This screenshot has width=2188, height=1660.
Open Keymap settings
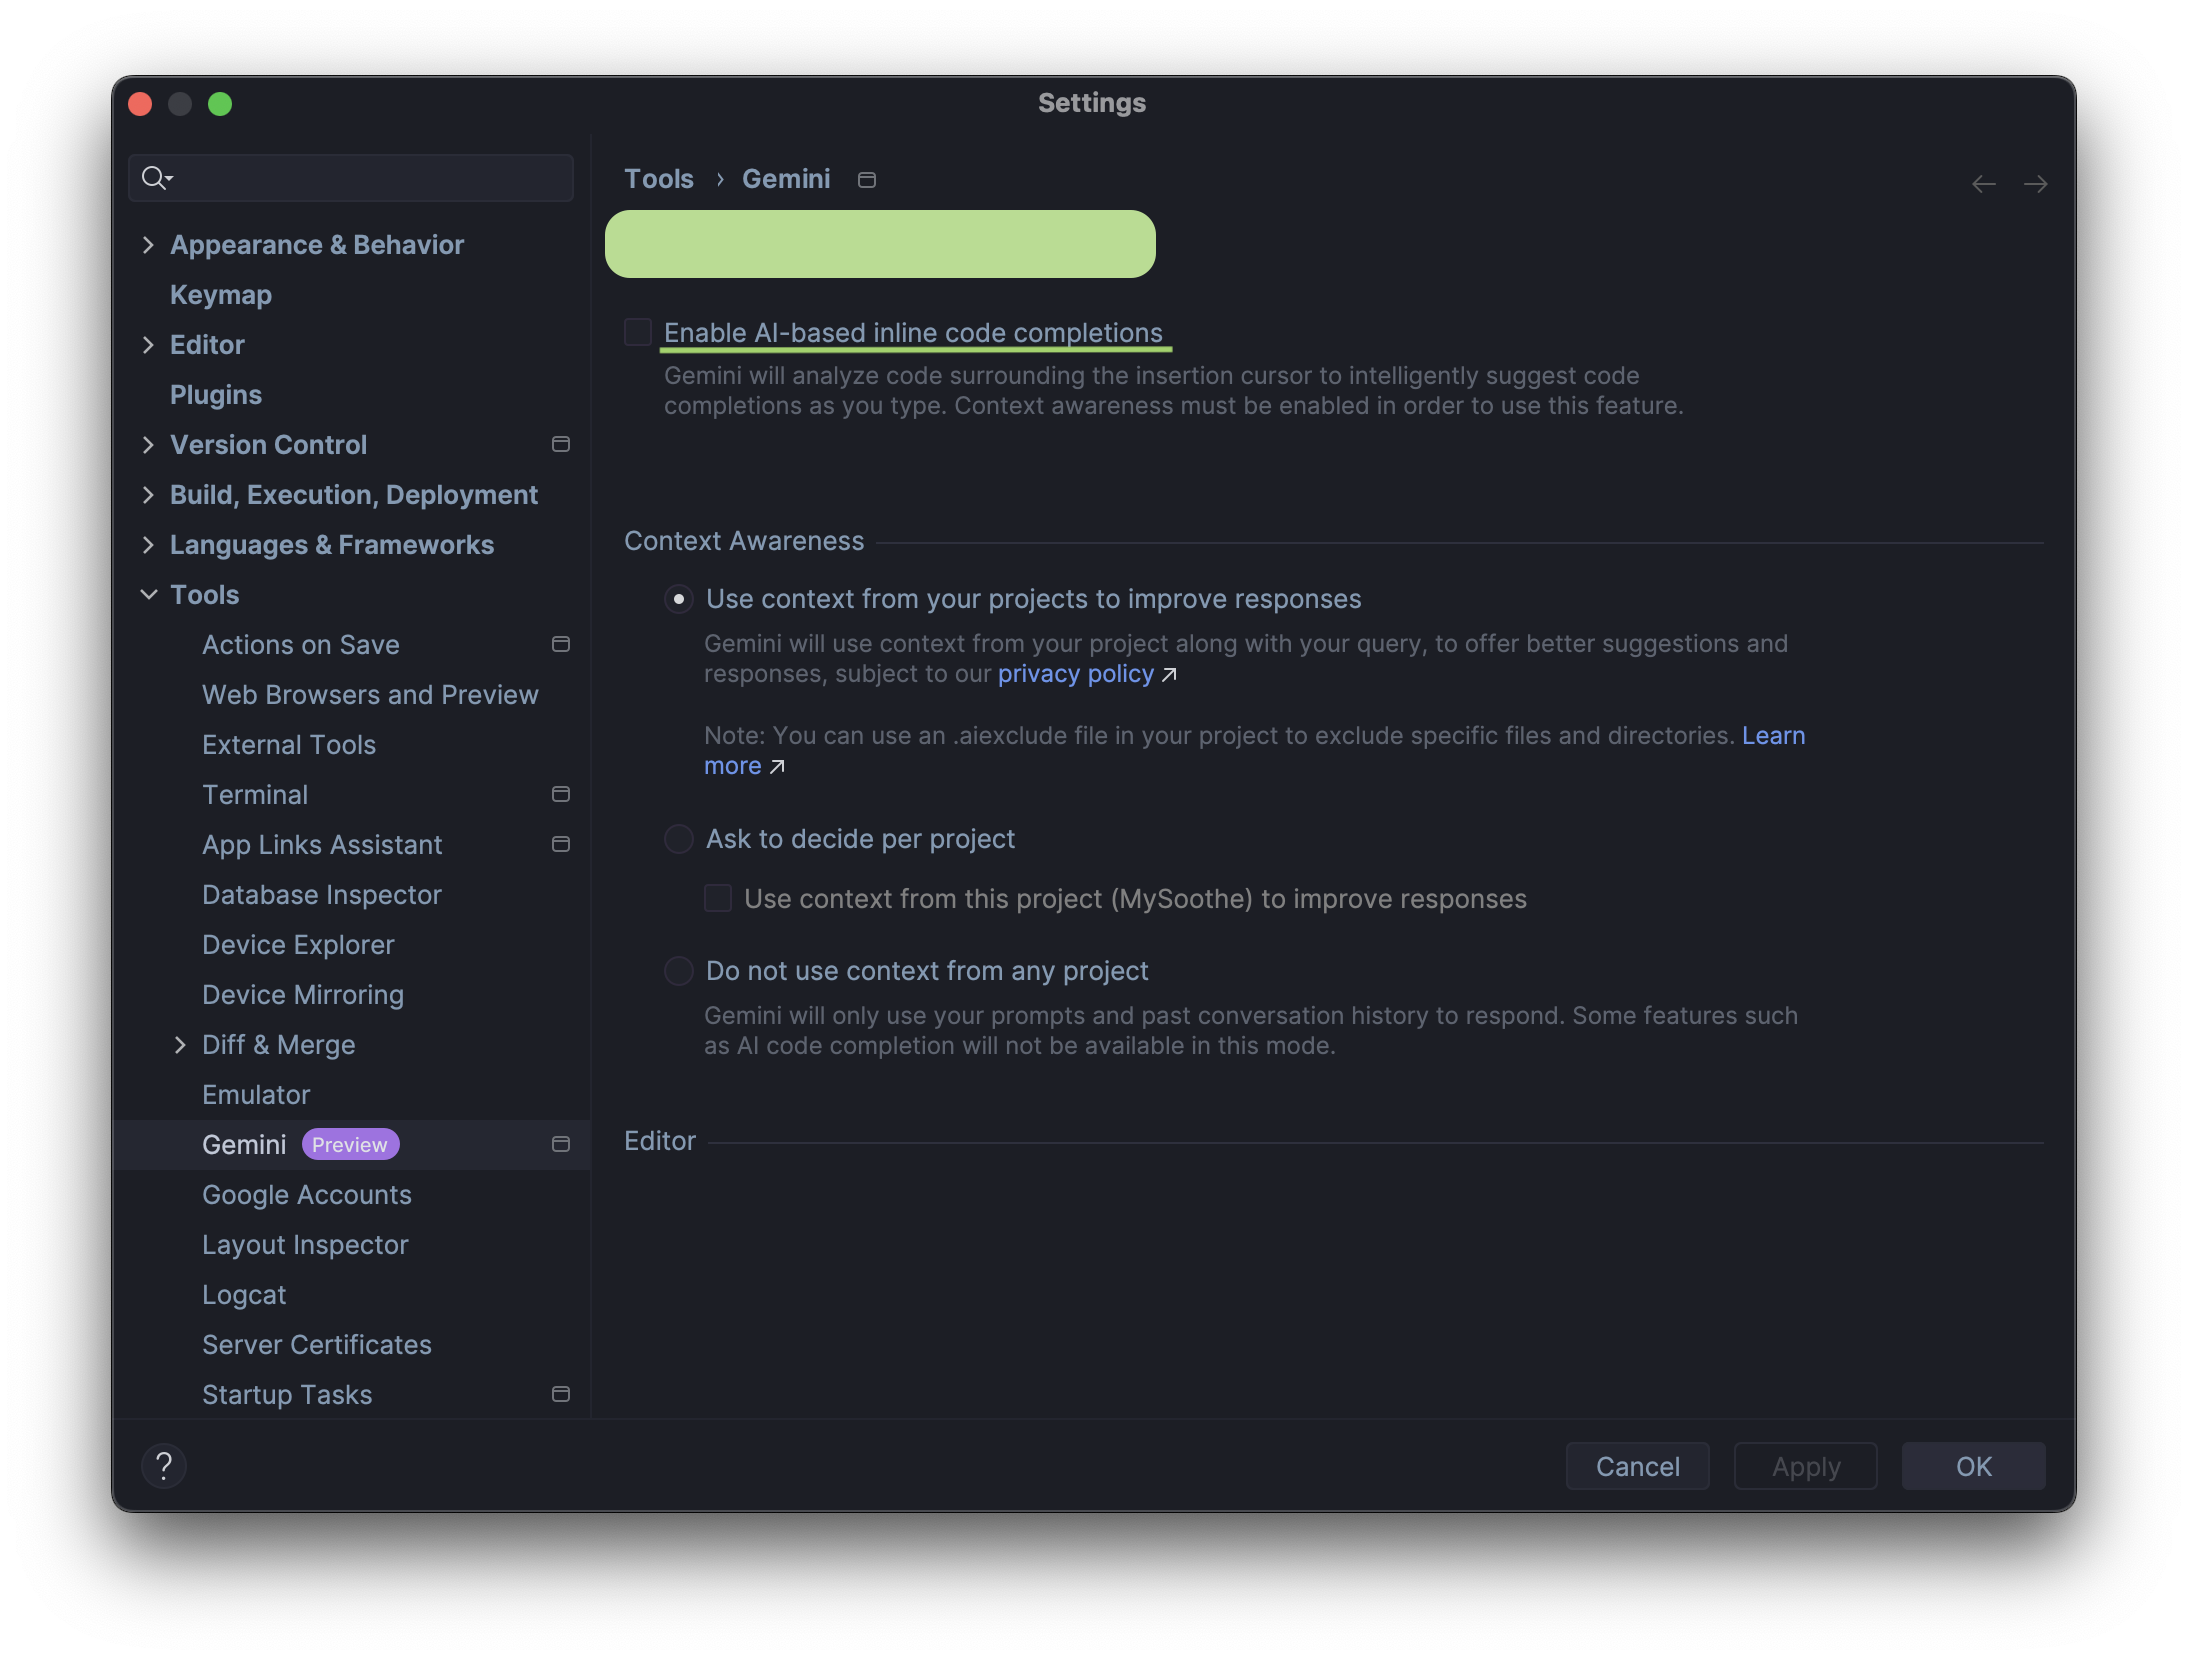point(221,295)
